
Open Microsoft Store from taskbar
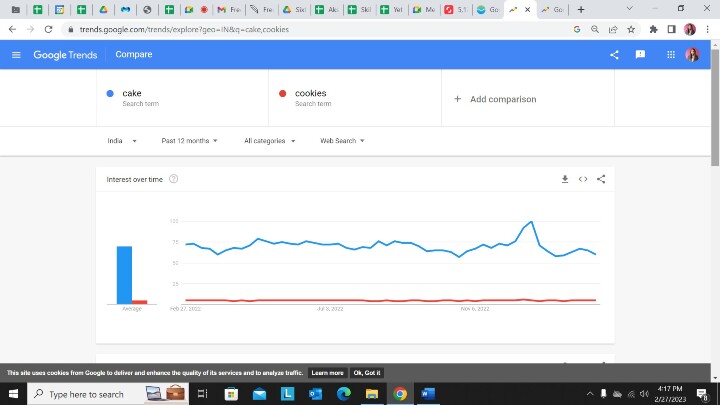pyautogui.click(x=231, y=394)
